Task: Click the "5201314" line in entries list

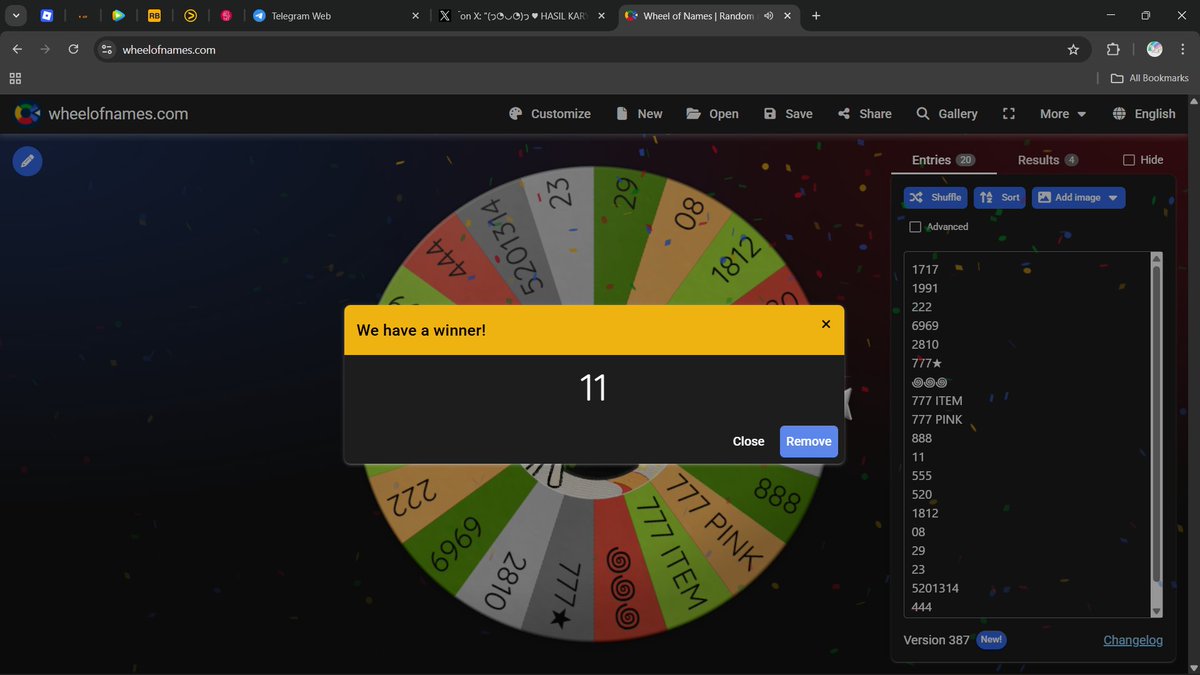Action: [936, 588]
